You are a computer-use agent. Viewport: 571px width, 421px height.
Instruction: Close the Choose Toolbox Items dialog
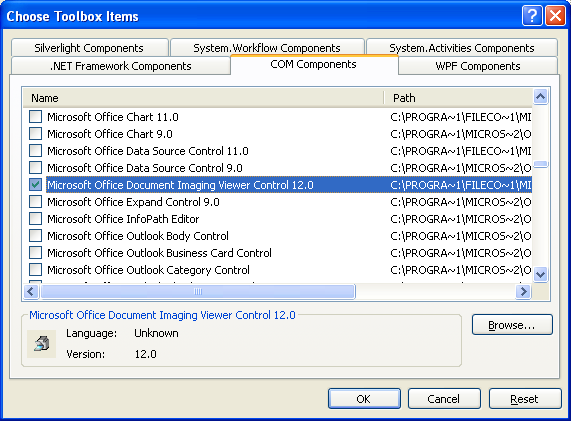[x=555, y=16]
